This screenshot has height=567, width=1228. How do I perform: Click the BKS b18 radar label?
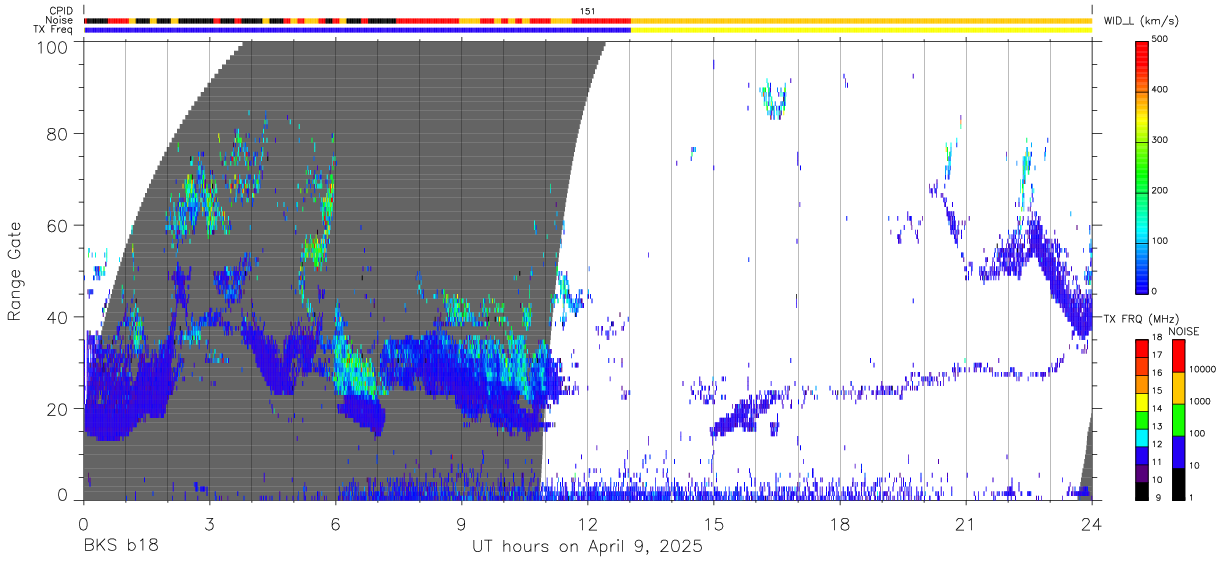coord(120,546)
